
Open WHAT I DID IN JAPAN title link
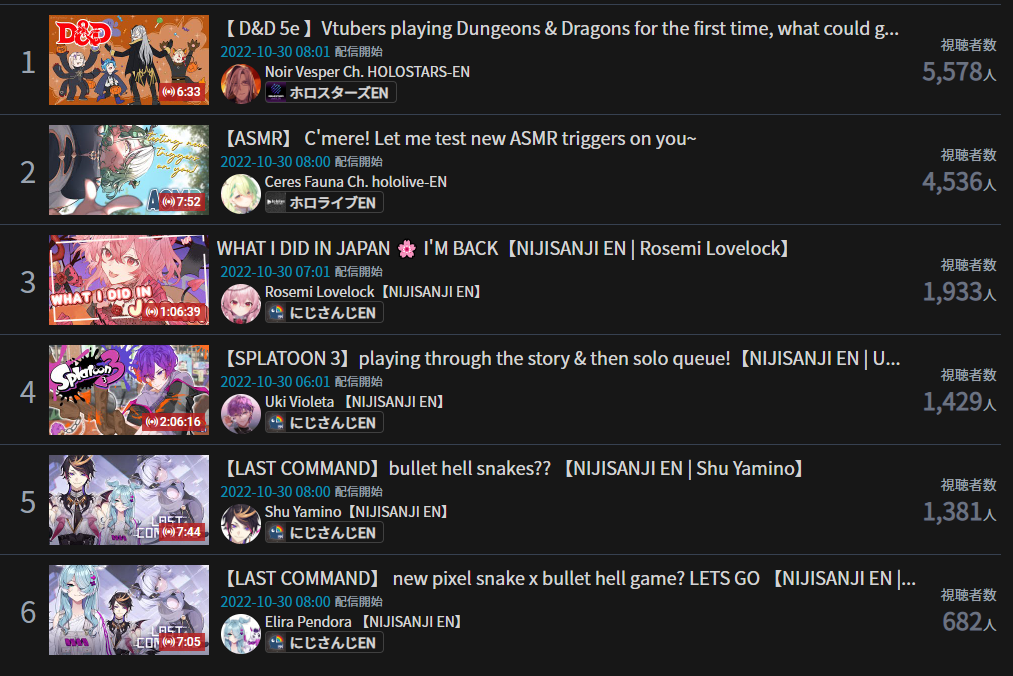click(x=504, y=248)
